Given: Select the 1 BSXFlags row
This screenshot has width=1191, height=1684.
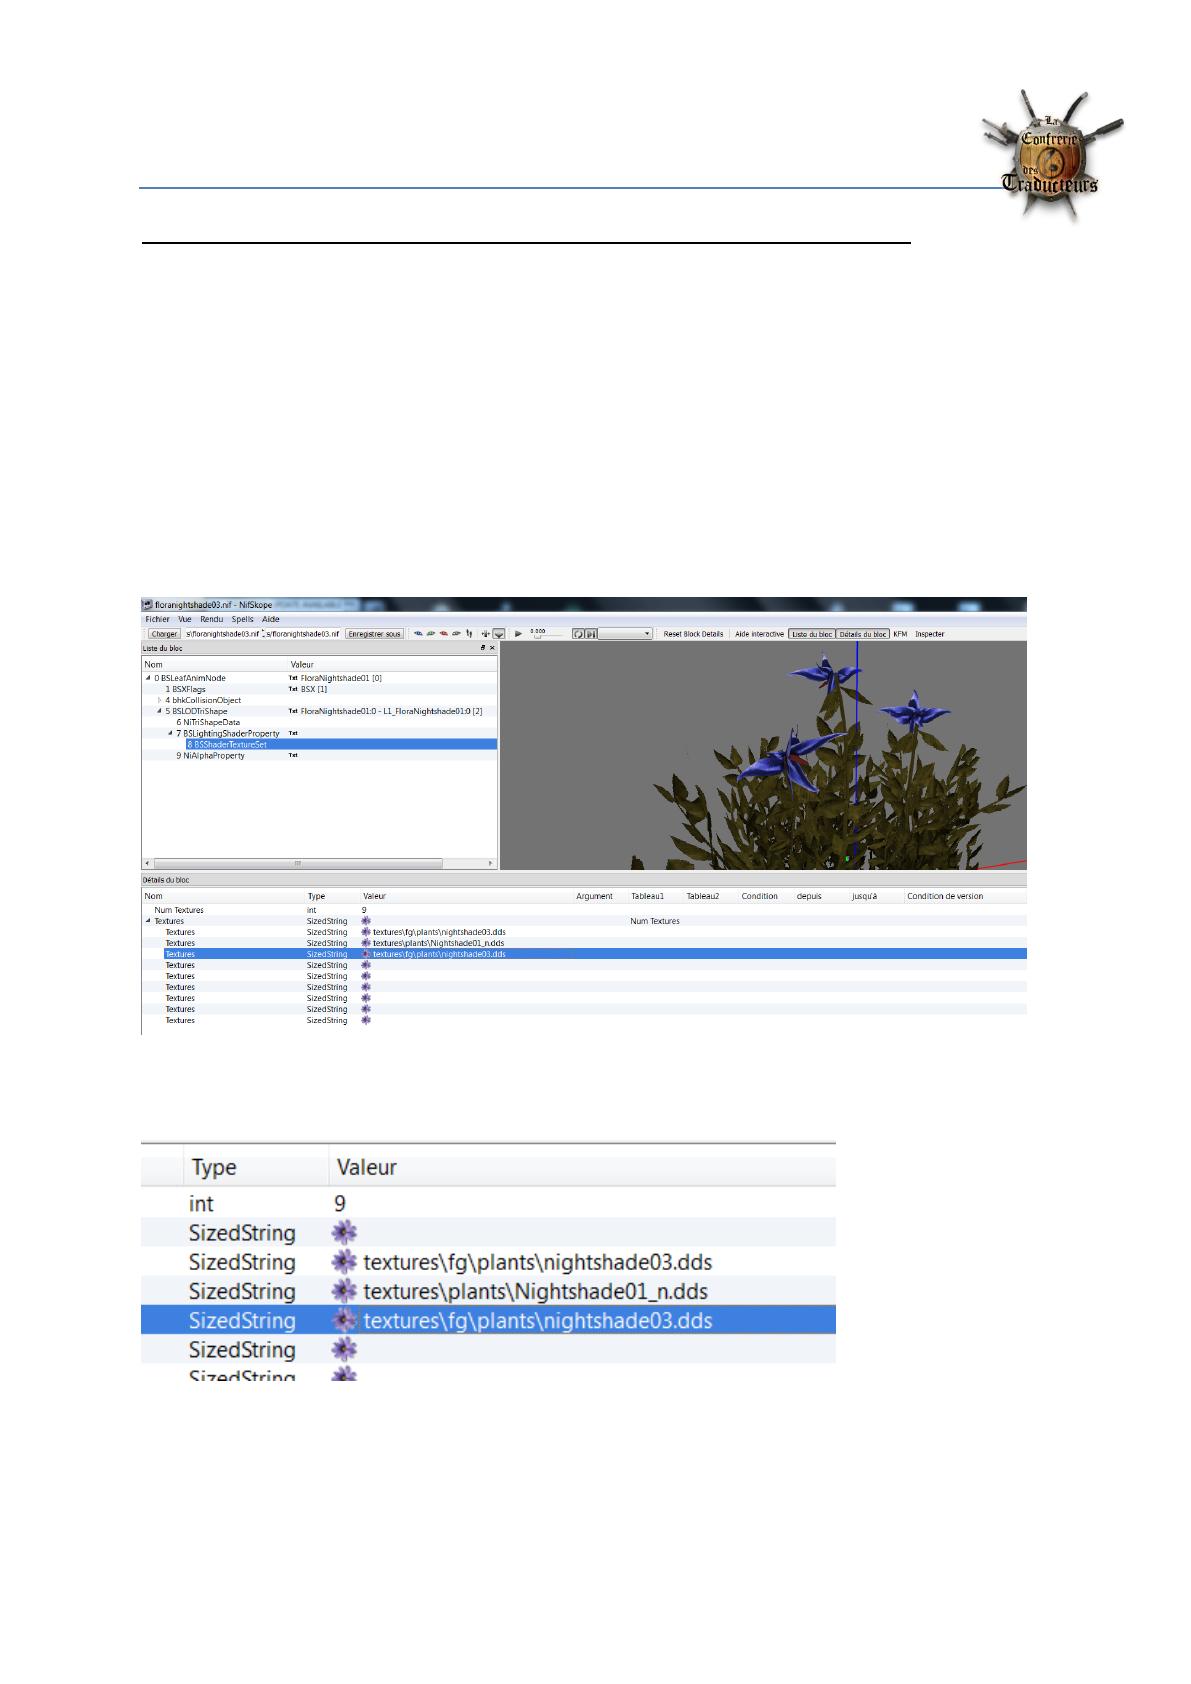Looking at the screenshot, I should (320, 689).
